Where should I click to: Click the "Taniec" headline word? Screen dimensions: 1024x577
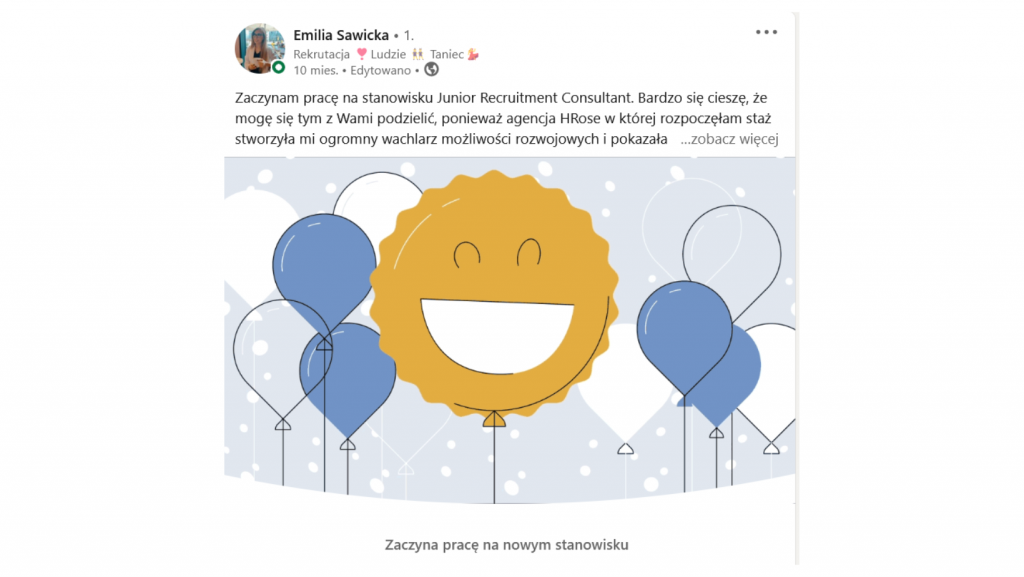click(x=447, y=54)
